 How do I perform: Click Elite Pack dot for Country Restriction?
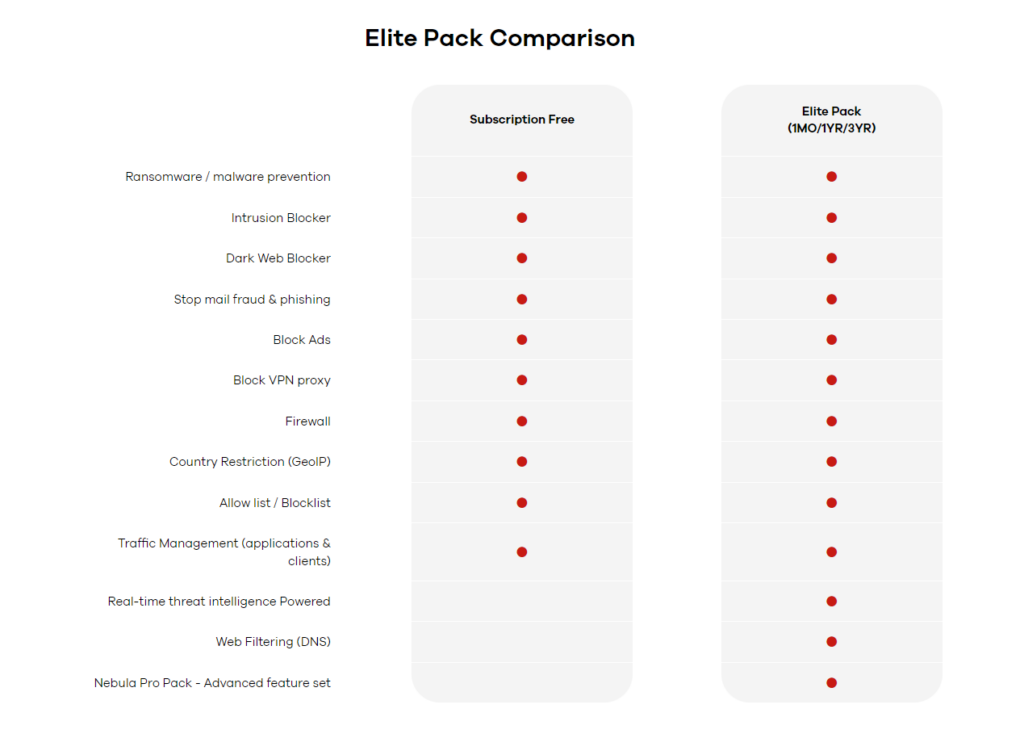pos(831,462)
